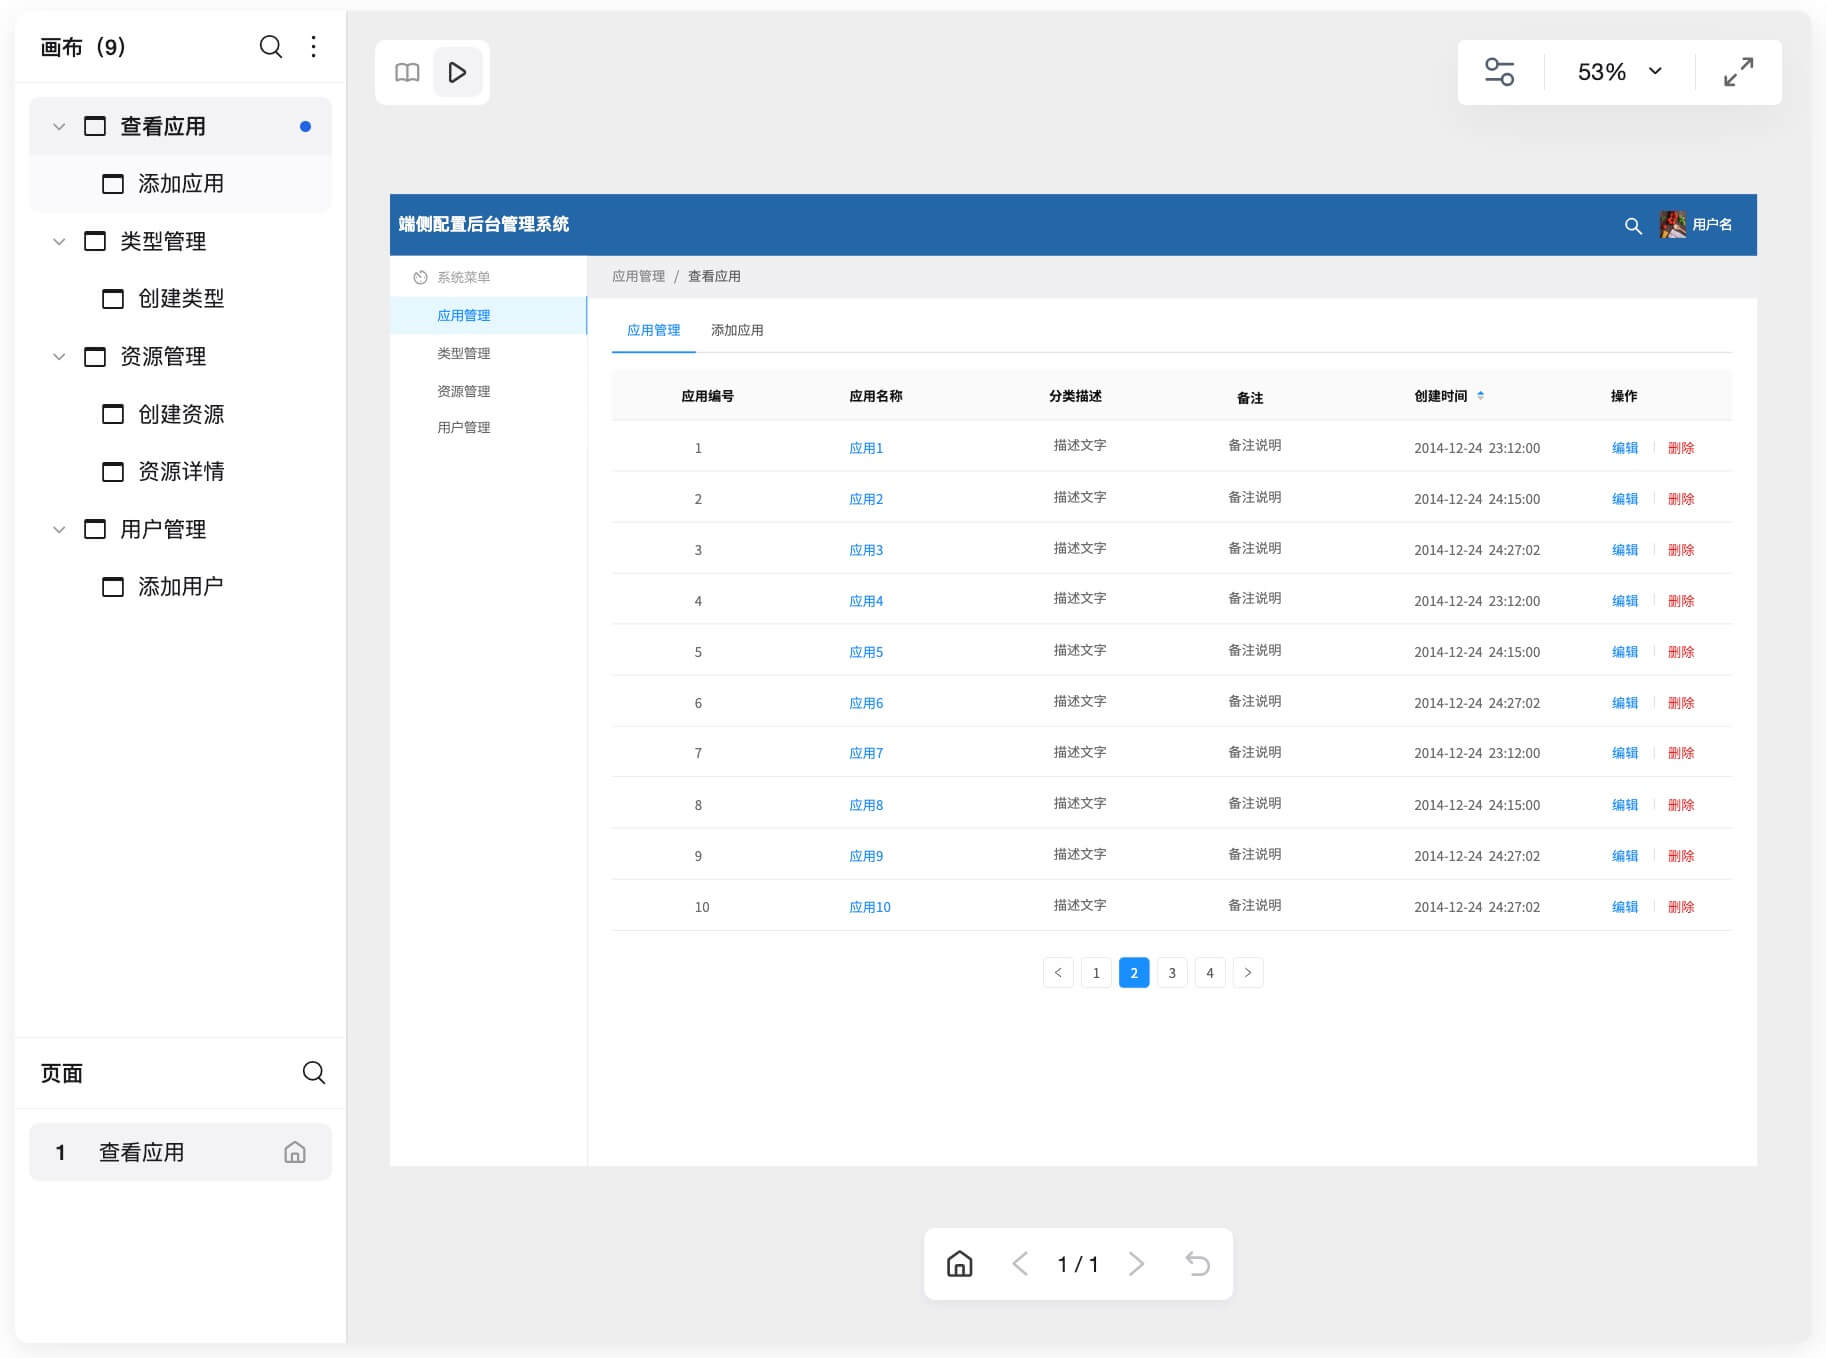
Task: Click the 用户名 label in header
Action: point(1712,225)
